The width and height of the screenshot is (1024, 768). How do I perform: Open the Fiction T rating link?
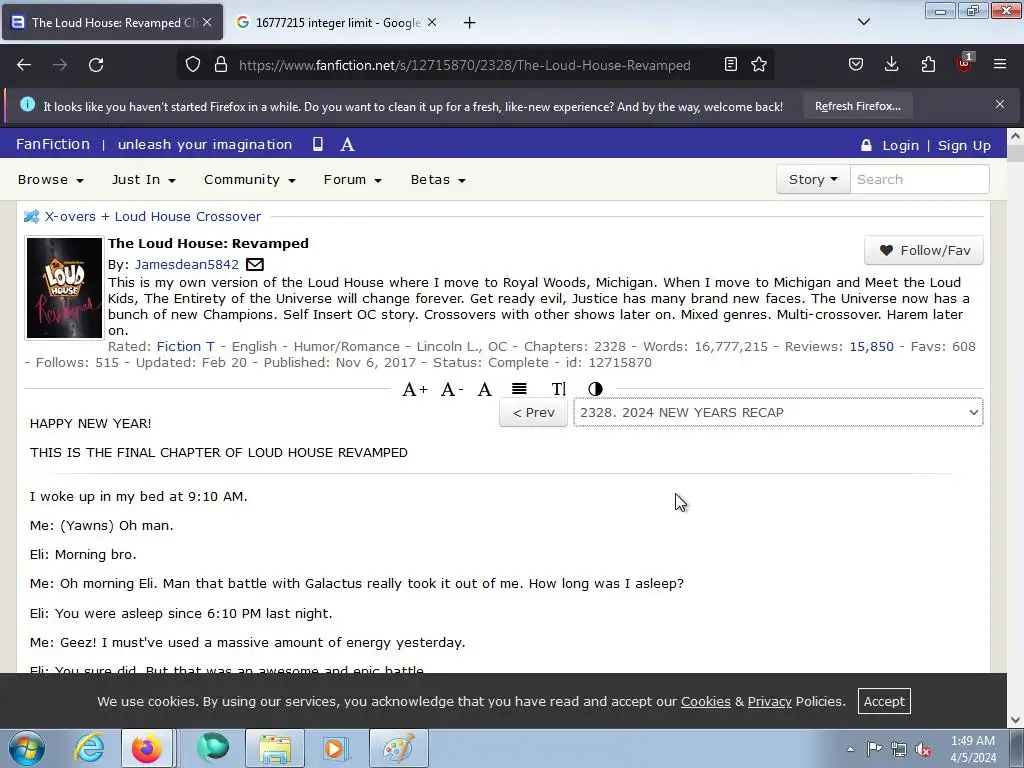tap(185, 347)
